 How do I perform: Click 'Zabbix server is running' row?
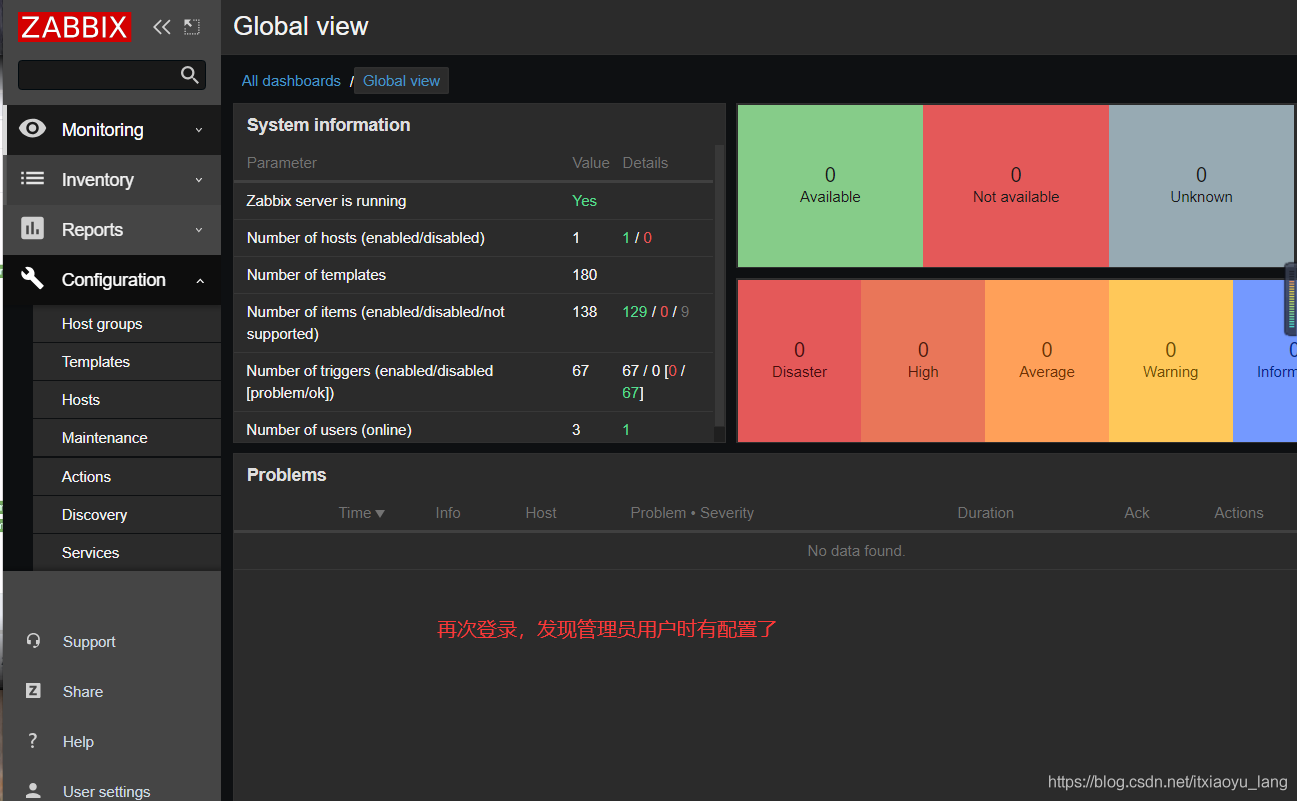pyautogui.click(x=474, y=201)
